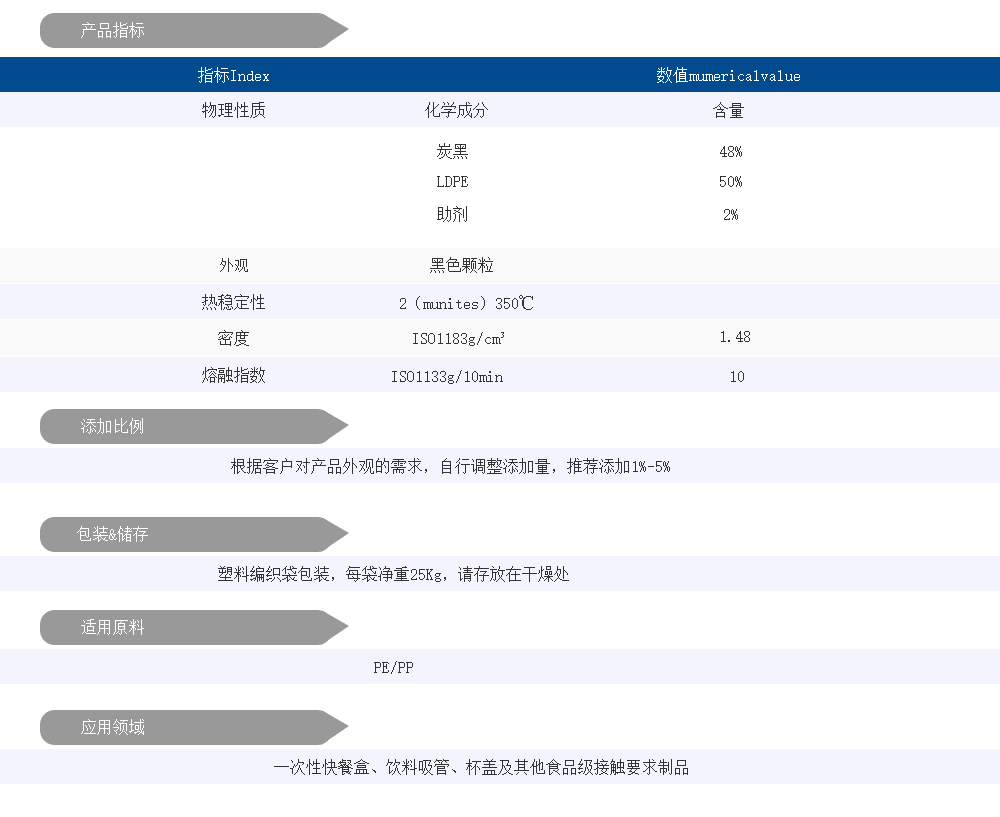
Task: Select the 炭黑 component row label
Action: (452, 152)
